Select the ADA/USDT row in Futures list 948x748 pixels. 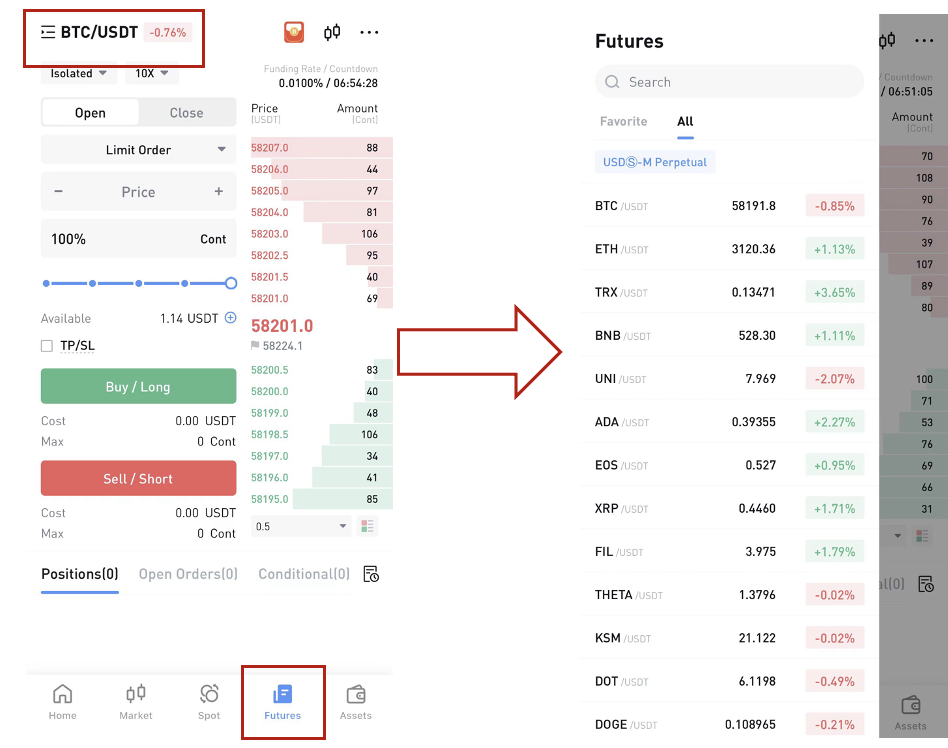coord(729,422)
